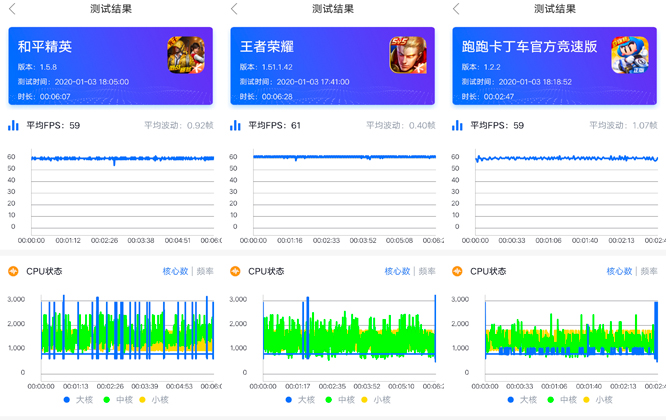Toggle 大核 legend in 王者荣耀 CPU chart
The height and width of the screenshot is (420, 670).
click(x=300, y=400)
